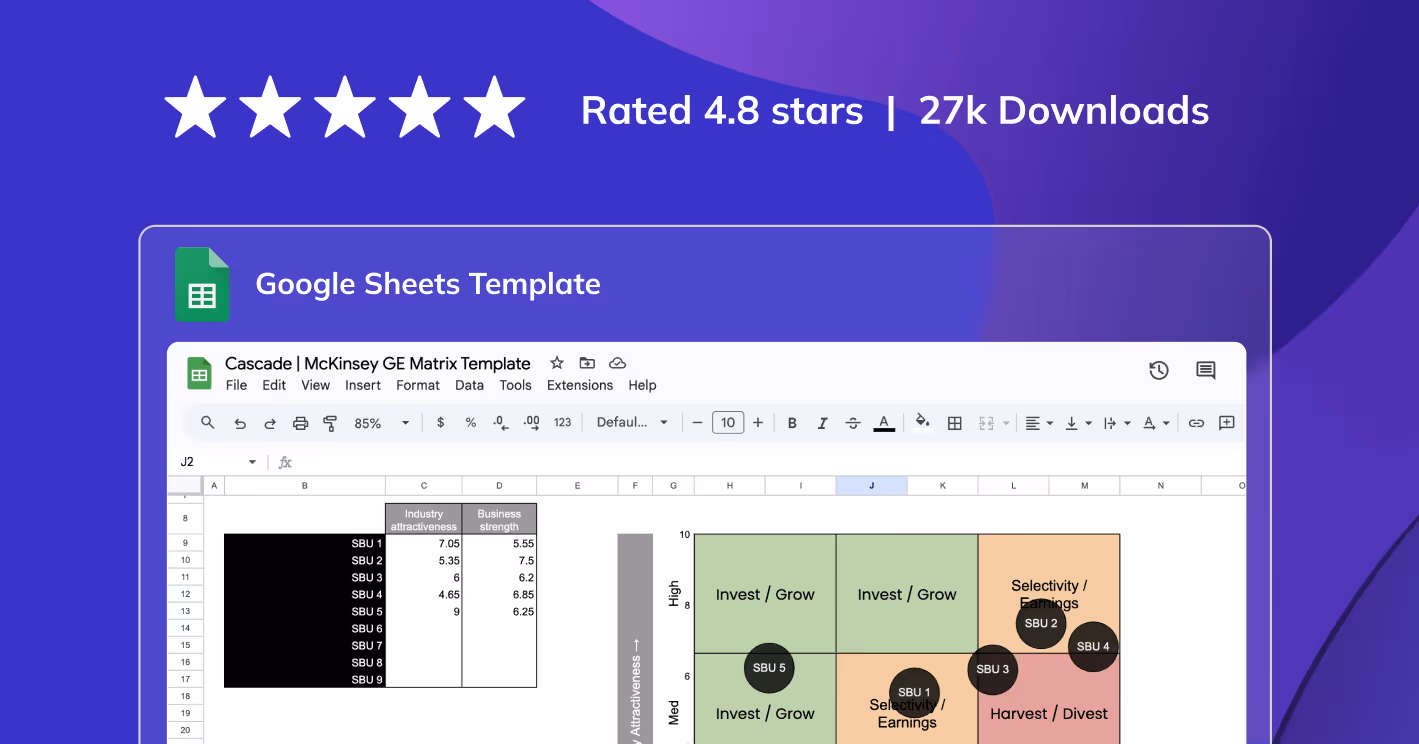Toggle bold formatting

[792, 423]
